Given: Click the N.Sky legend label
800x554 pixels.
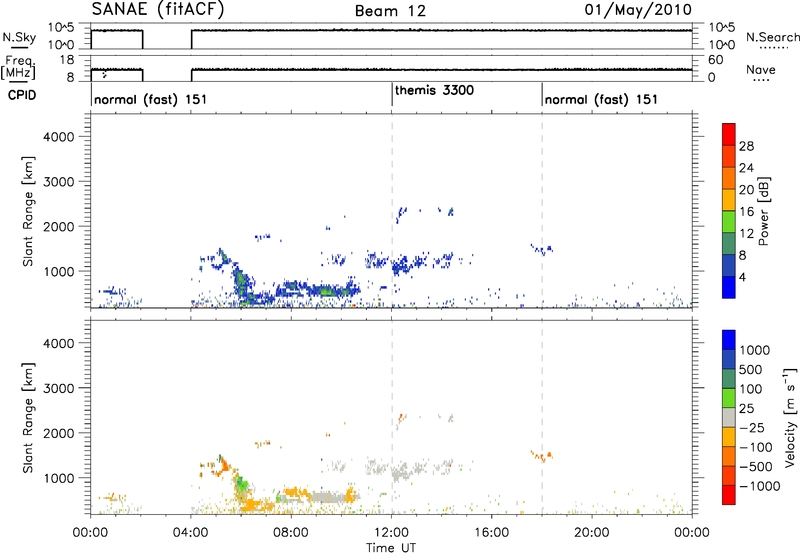Looking at the screenshot, I should (x=19, y=37).
